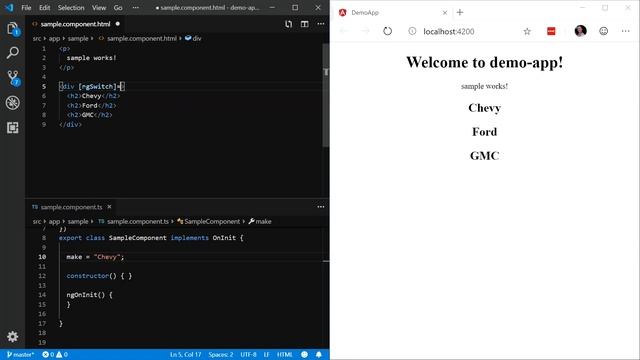The width and height of the screenshot is (640, 360).
Task: Click line number 10 in bottom editor
Action: click(x=42, y=257)
